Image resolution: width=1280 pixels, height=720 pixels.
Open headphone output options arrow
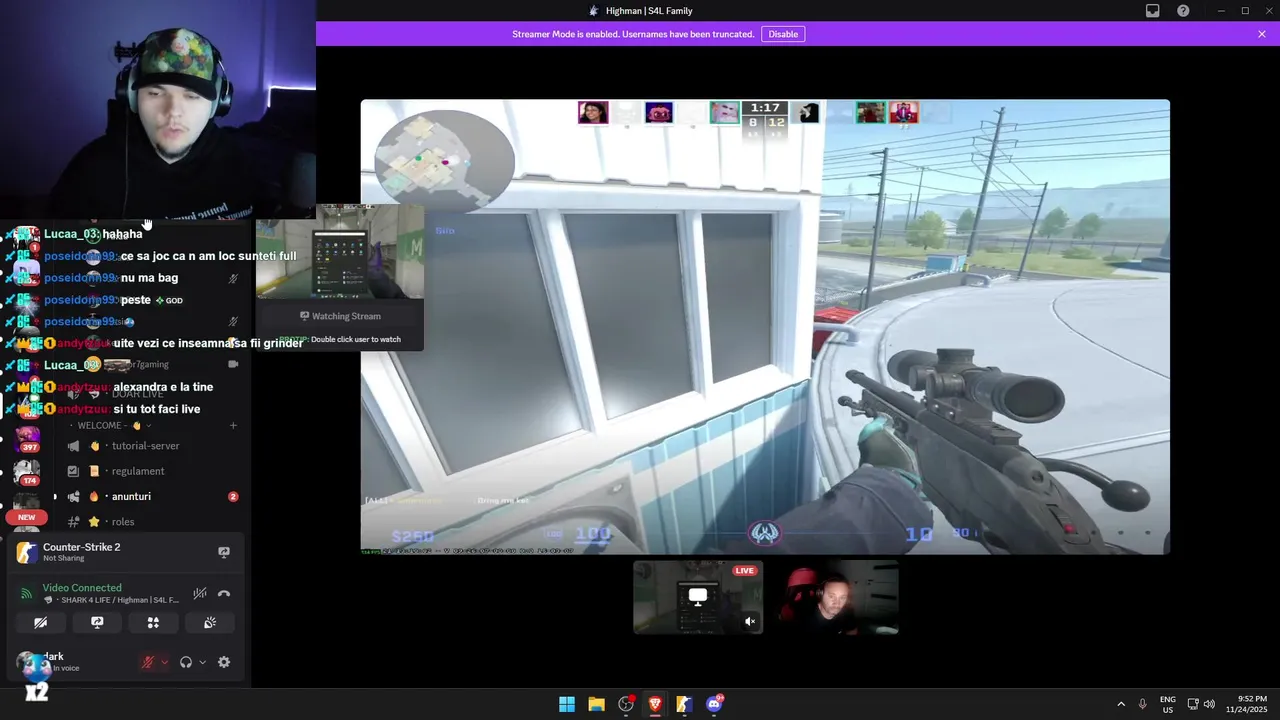(x=202, y=662)
